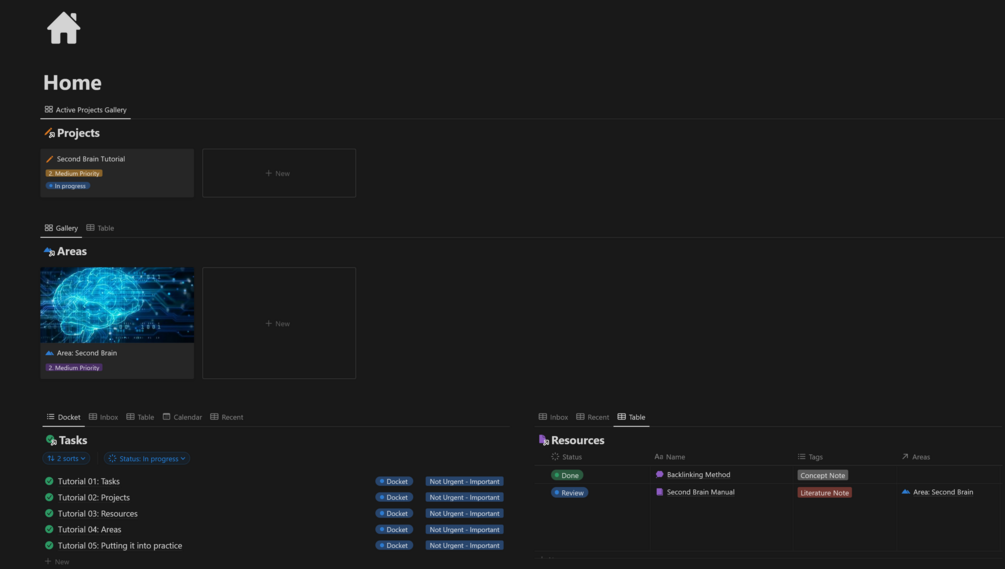1005x569 pixels.
Task: Click the Docket tag for Tutorial 01: Tasks
Action: [394, 481]
